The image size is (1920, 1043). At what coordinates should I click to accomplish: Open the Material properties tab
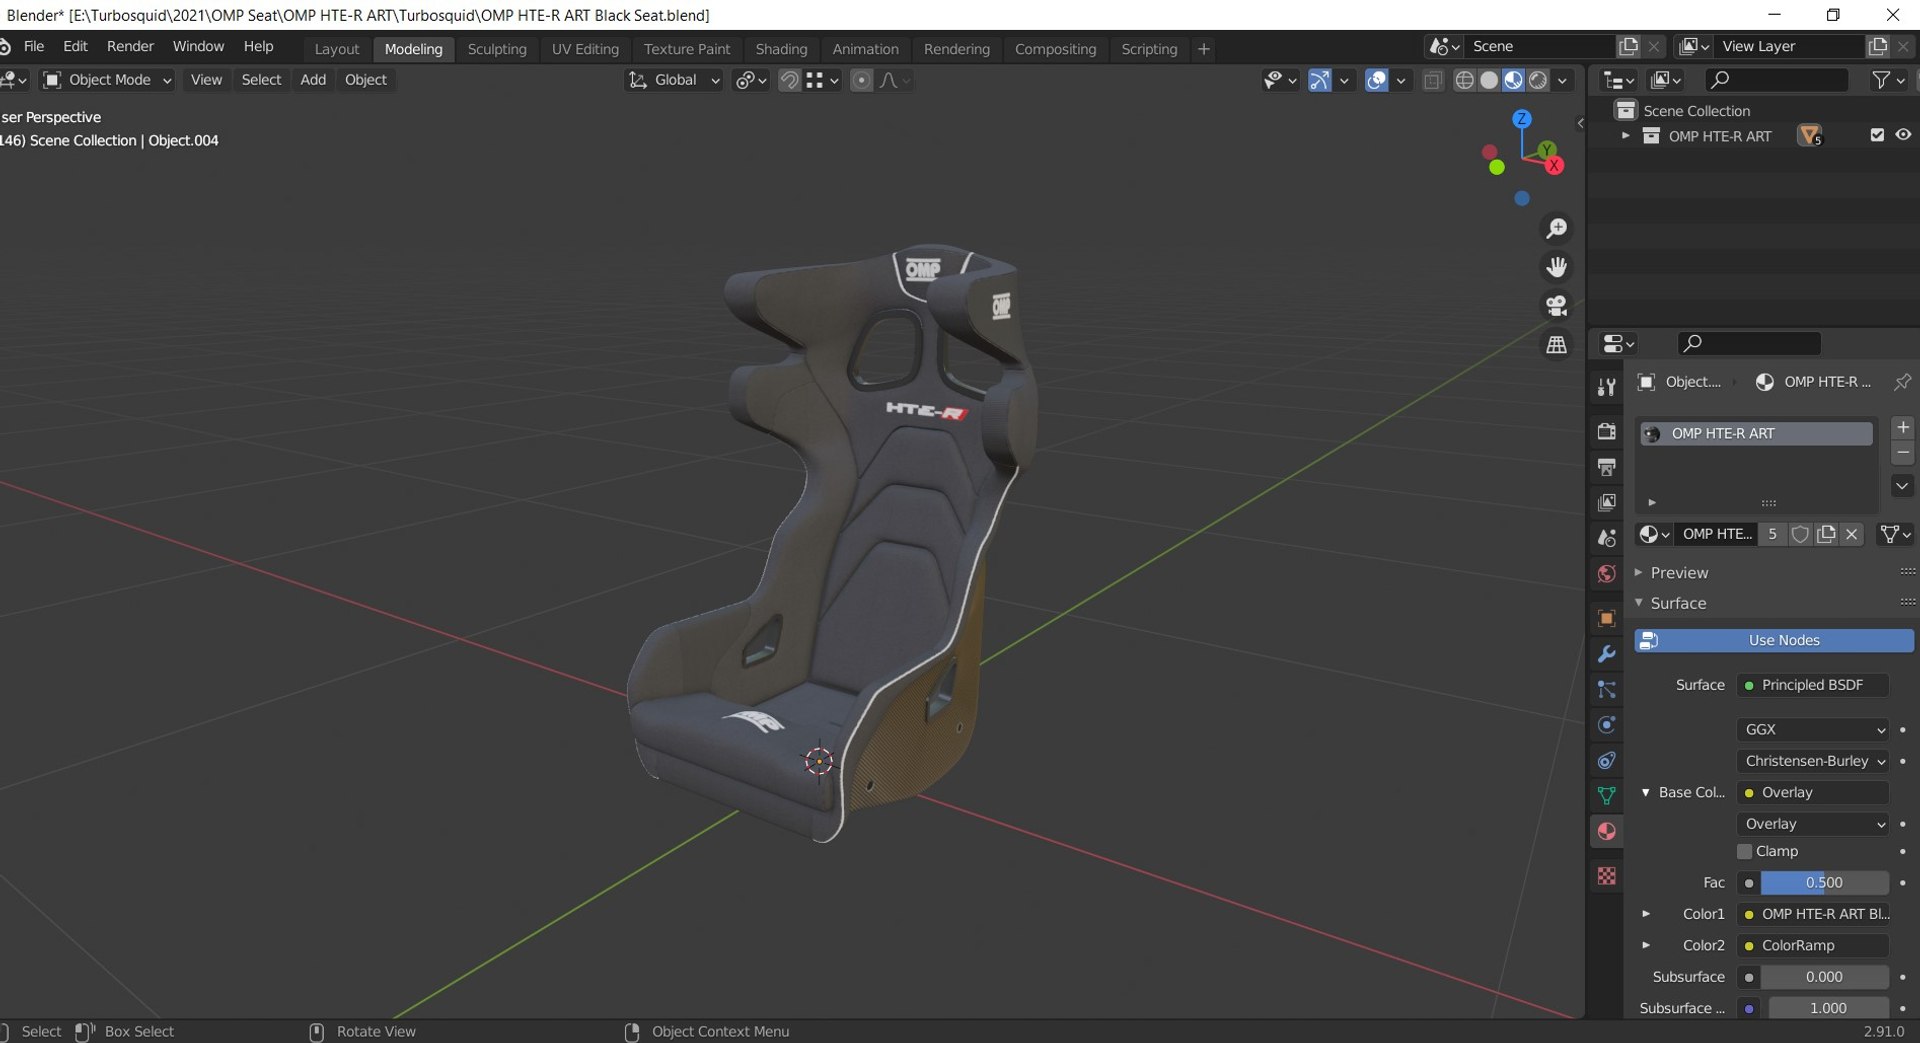pyautogui.click(x=1606, y=832)
